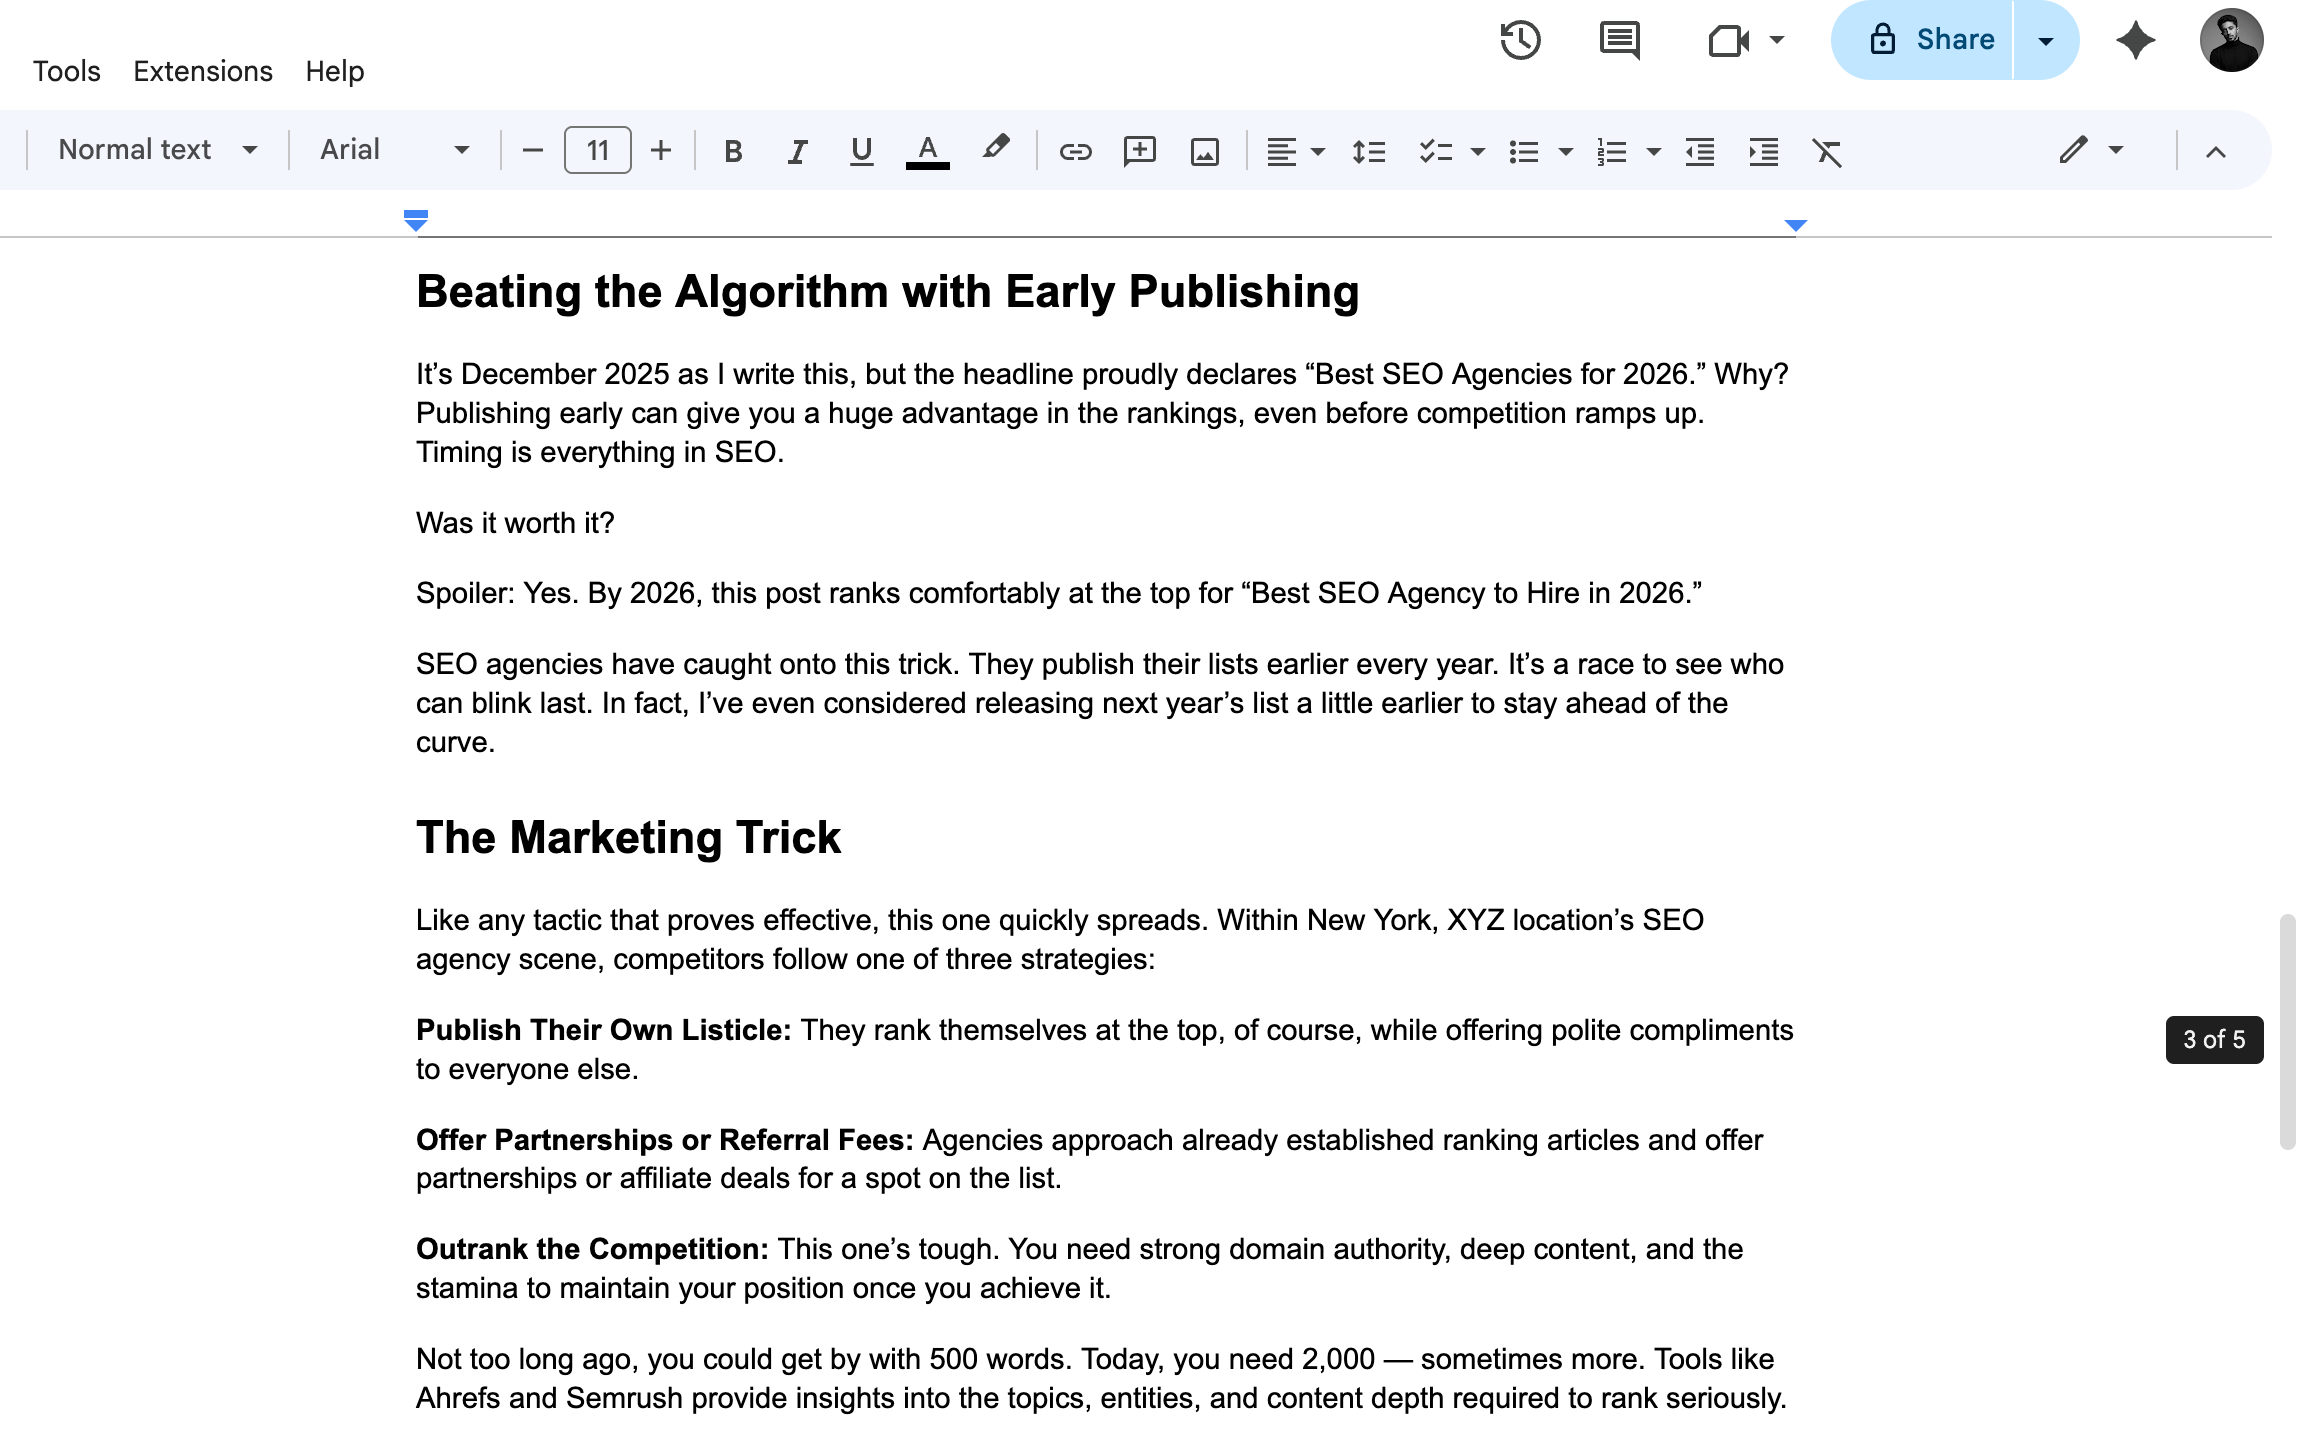
Task: Show all comments panel icon
Action: click(x=1619, y=40)
